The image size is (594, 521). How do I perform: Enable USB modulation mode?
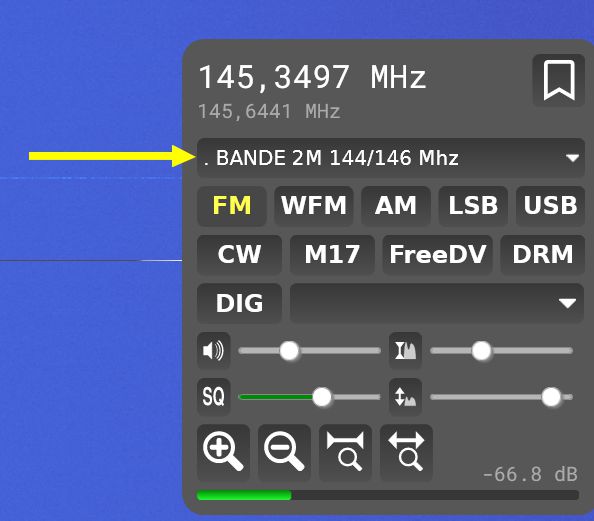(550, 205)
